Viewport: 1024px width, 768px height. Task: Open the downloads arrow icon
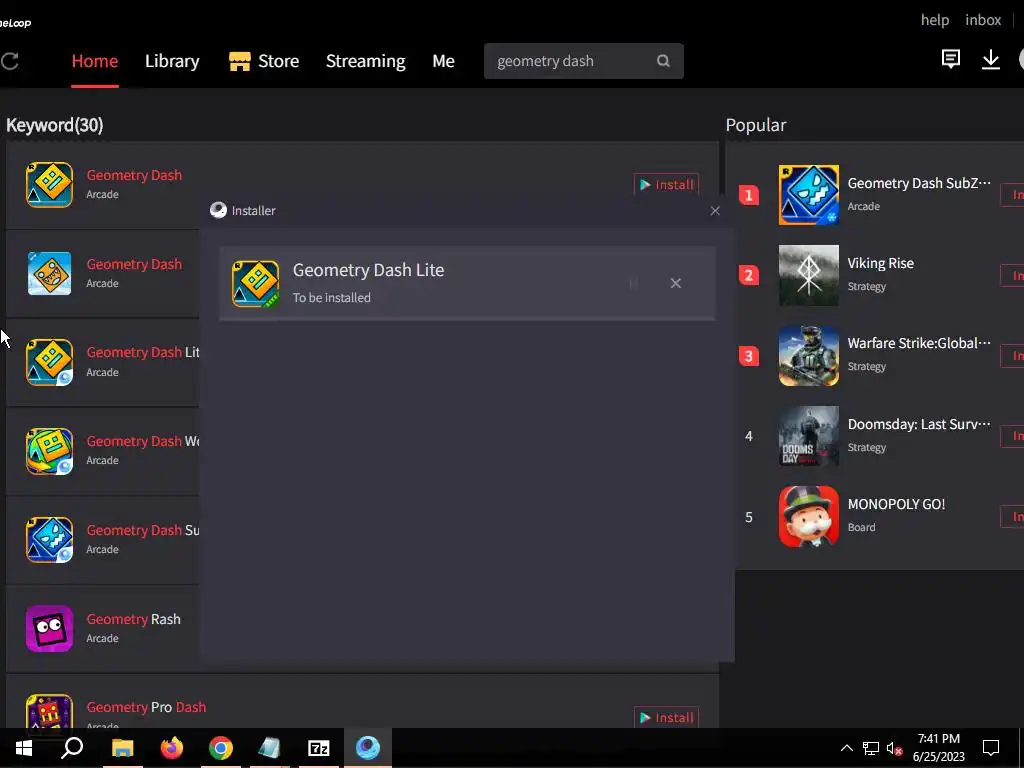[990, 59]
